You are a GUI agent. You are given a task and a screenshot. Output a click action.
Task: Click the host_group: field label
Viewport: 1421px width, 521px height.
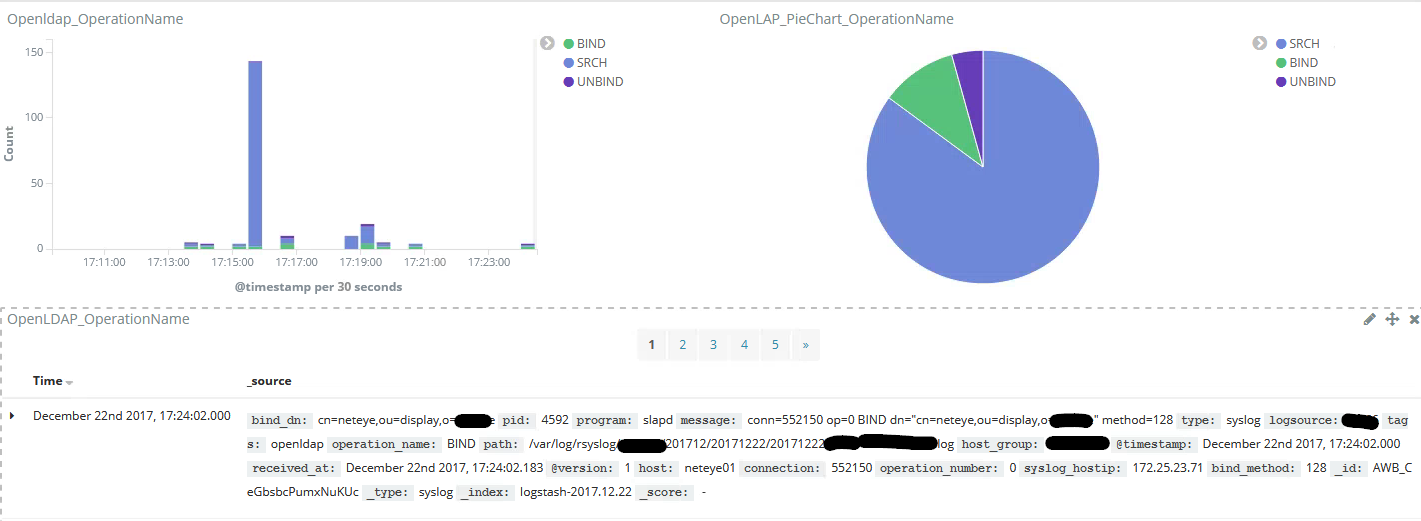point(1000,444)
